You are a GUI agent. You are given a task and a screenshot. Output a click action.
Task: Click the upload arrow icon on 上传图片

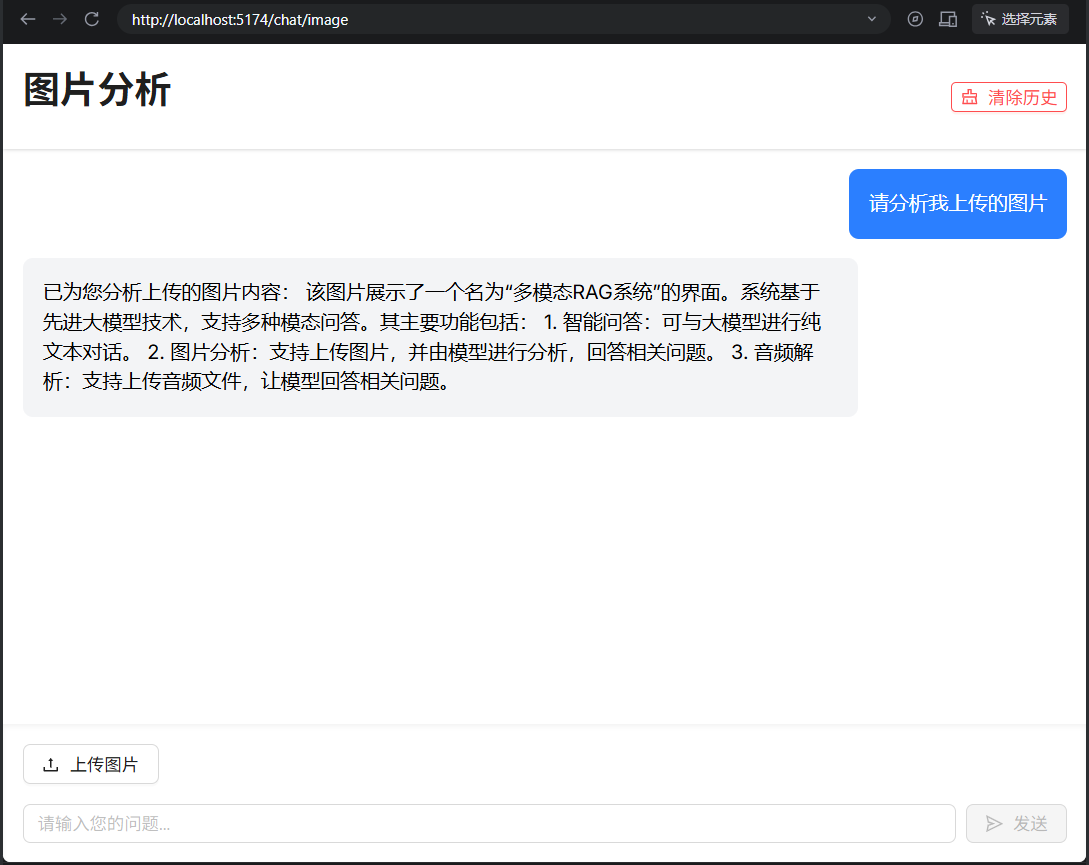coord(51,763)
